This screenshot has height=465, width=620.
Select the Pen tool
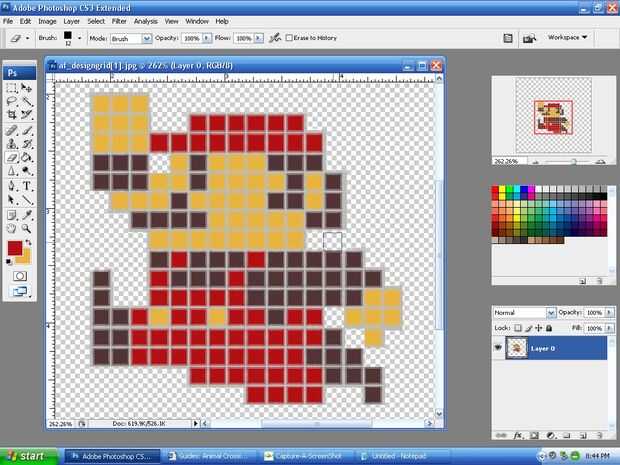point(12,186)
